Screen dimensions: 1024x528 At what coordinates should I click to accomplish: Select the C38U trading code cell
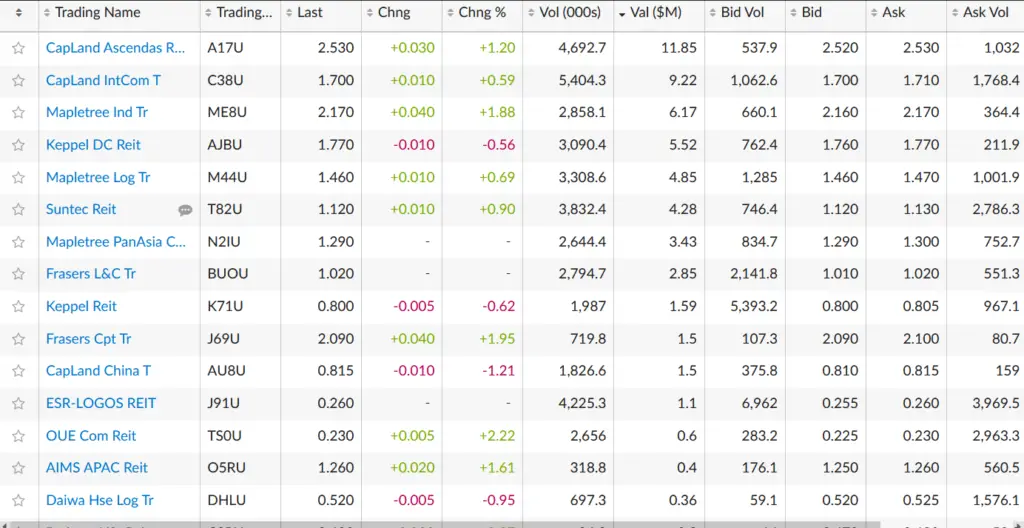coord(225,80)
